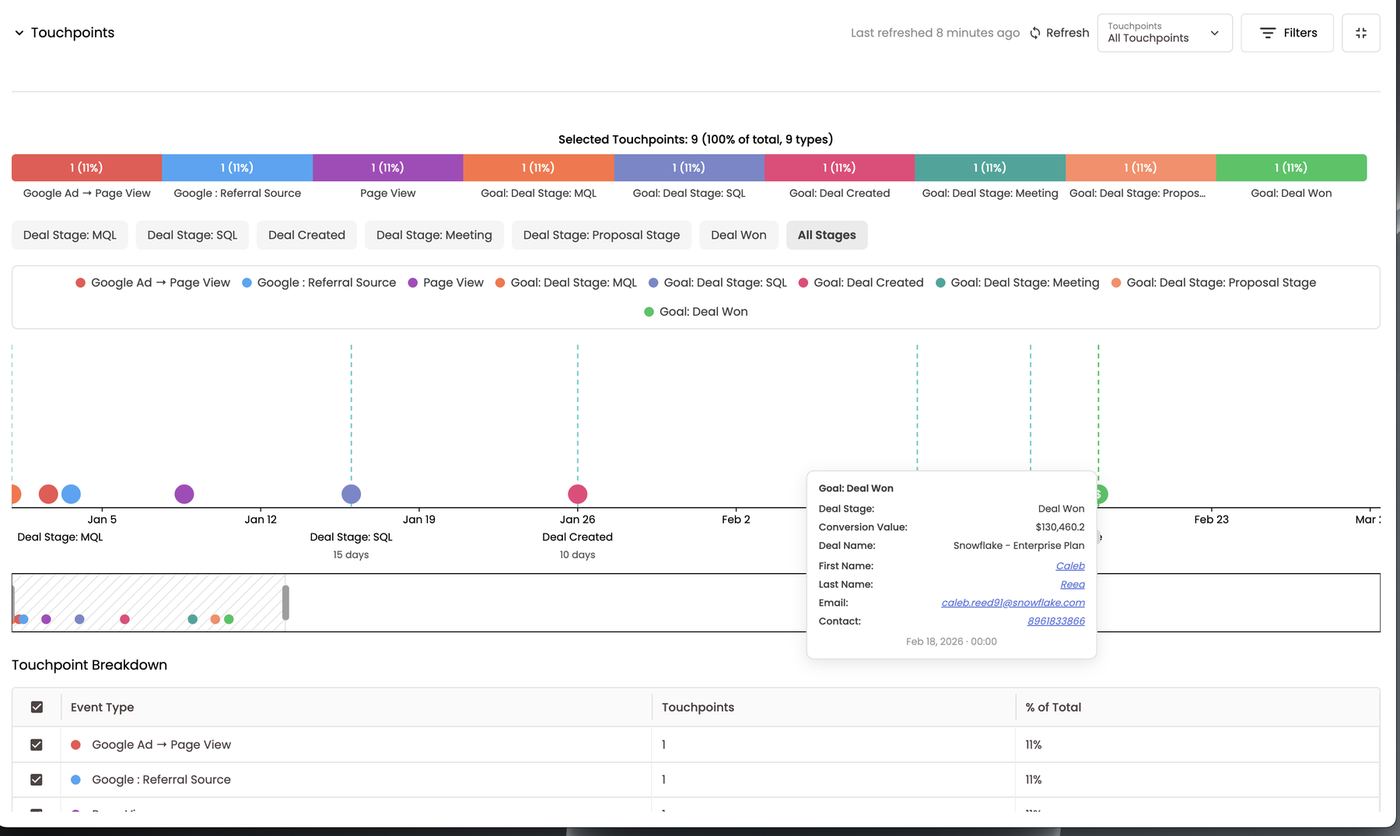1400x836 pixels.
Task: Switch to the Deal Stage: Meeting stage tab
Action: pyautogui.click(x=434, y=235)
